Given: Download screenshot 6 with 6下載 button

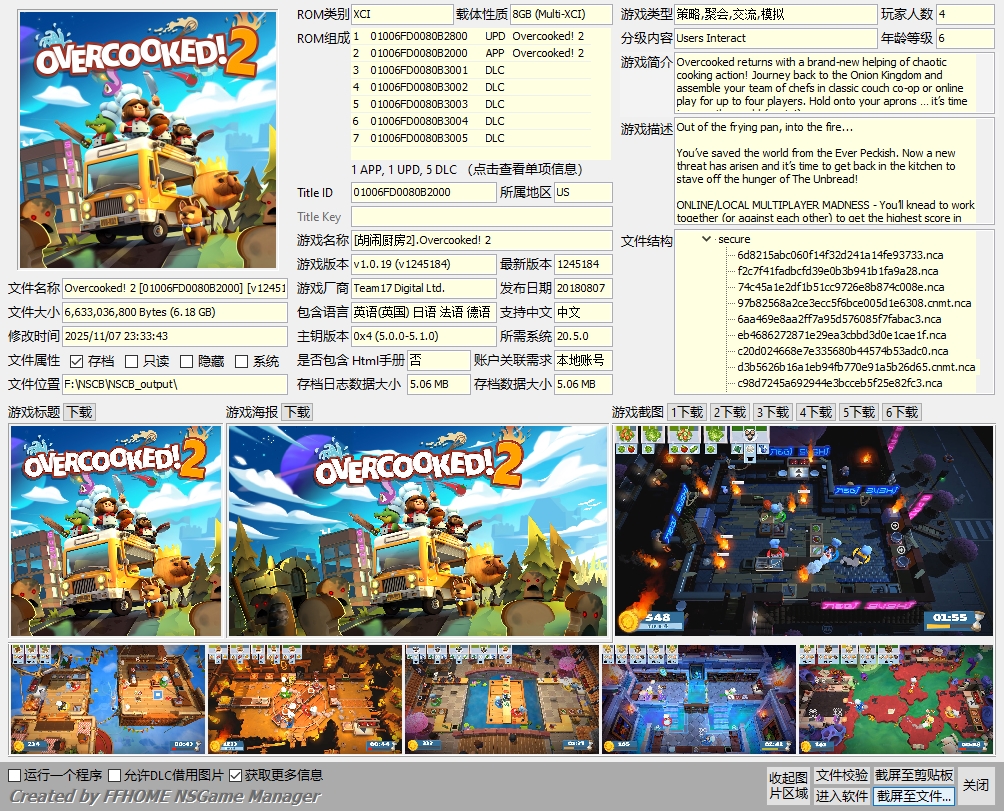Looking at the screenshot, I should point(902,412).
